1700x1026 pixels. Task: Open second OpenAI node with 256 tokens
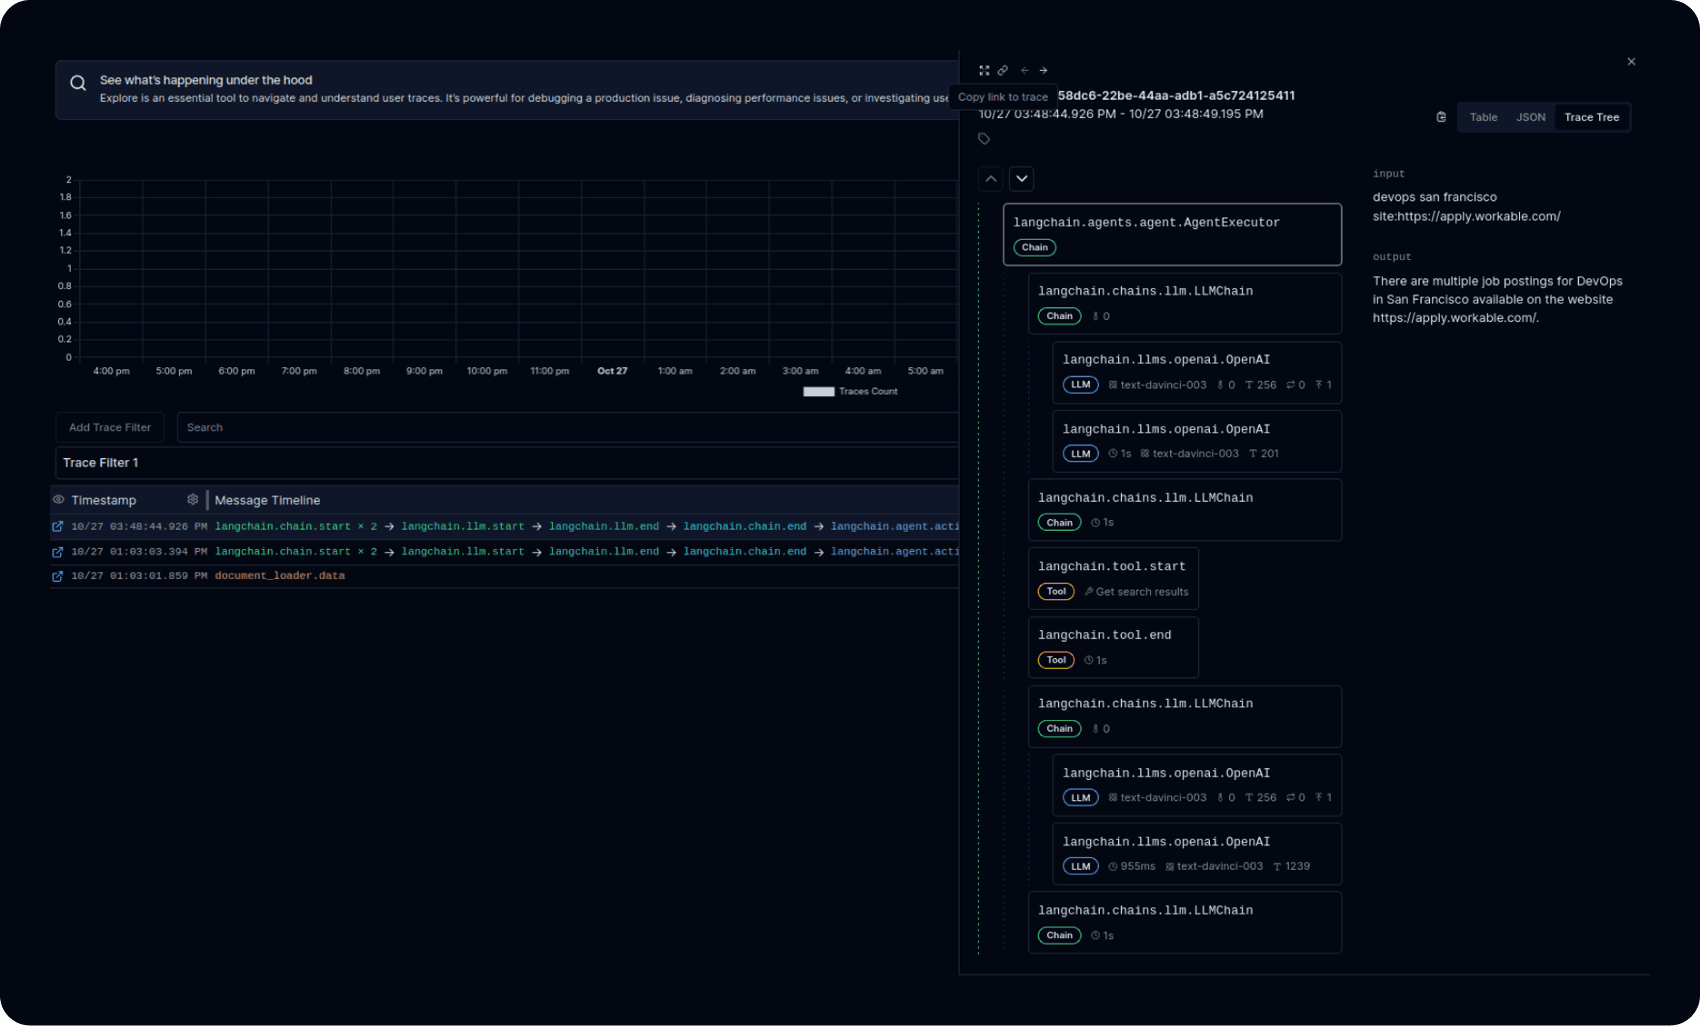point(1197,785)
